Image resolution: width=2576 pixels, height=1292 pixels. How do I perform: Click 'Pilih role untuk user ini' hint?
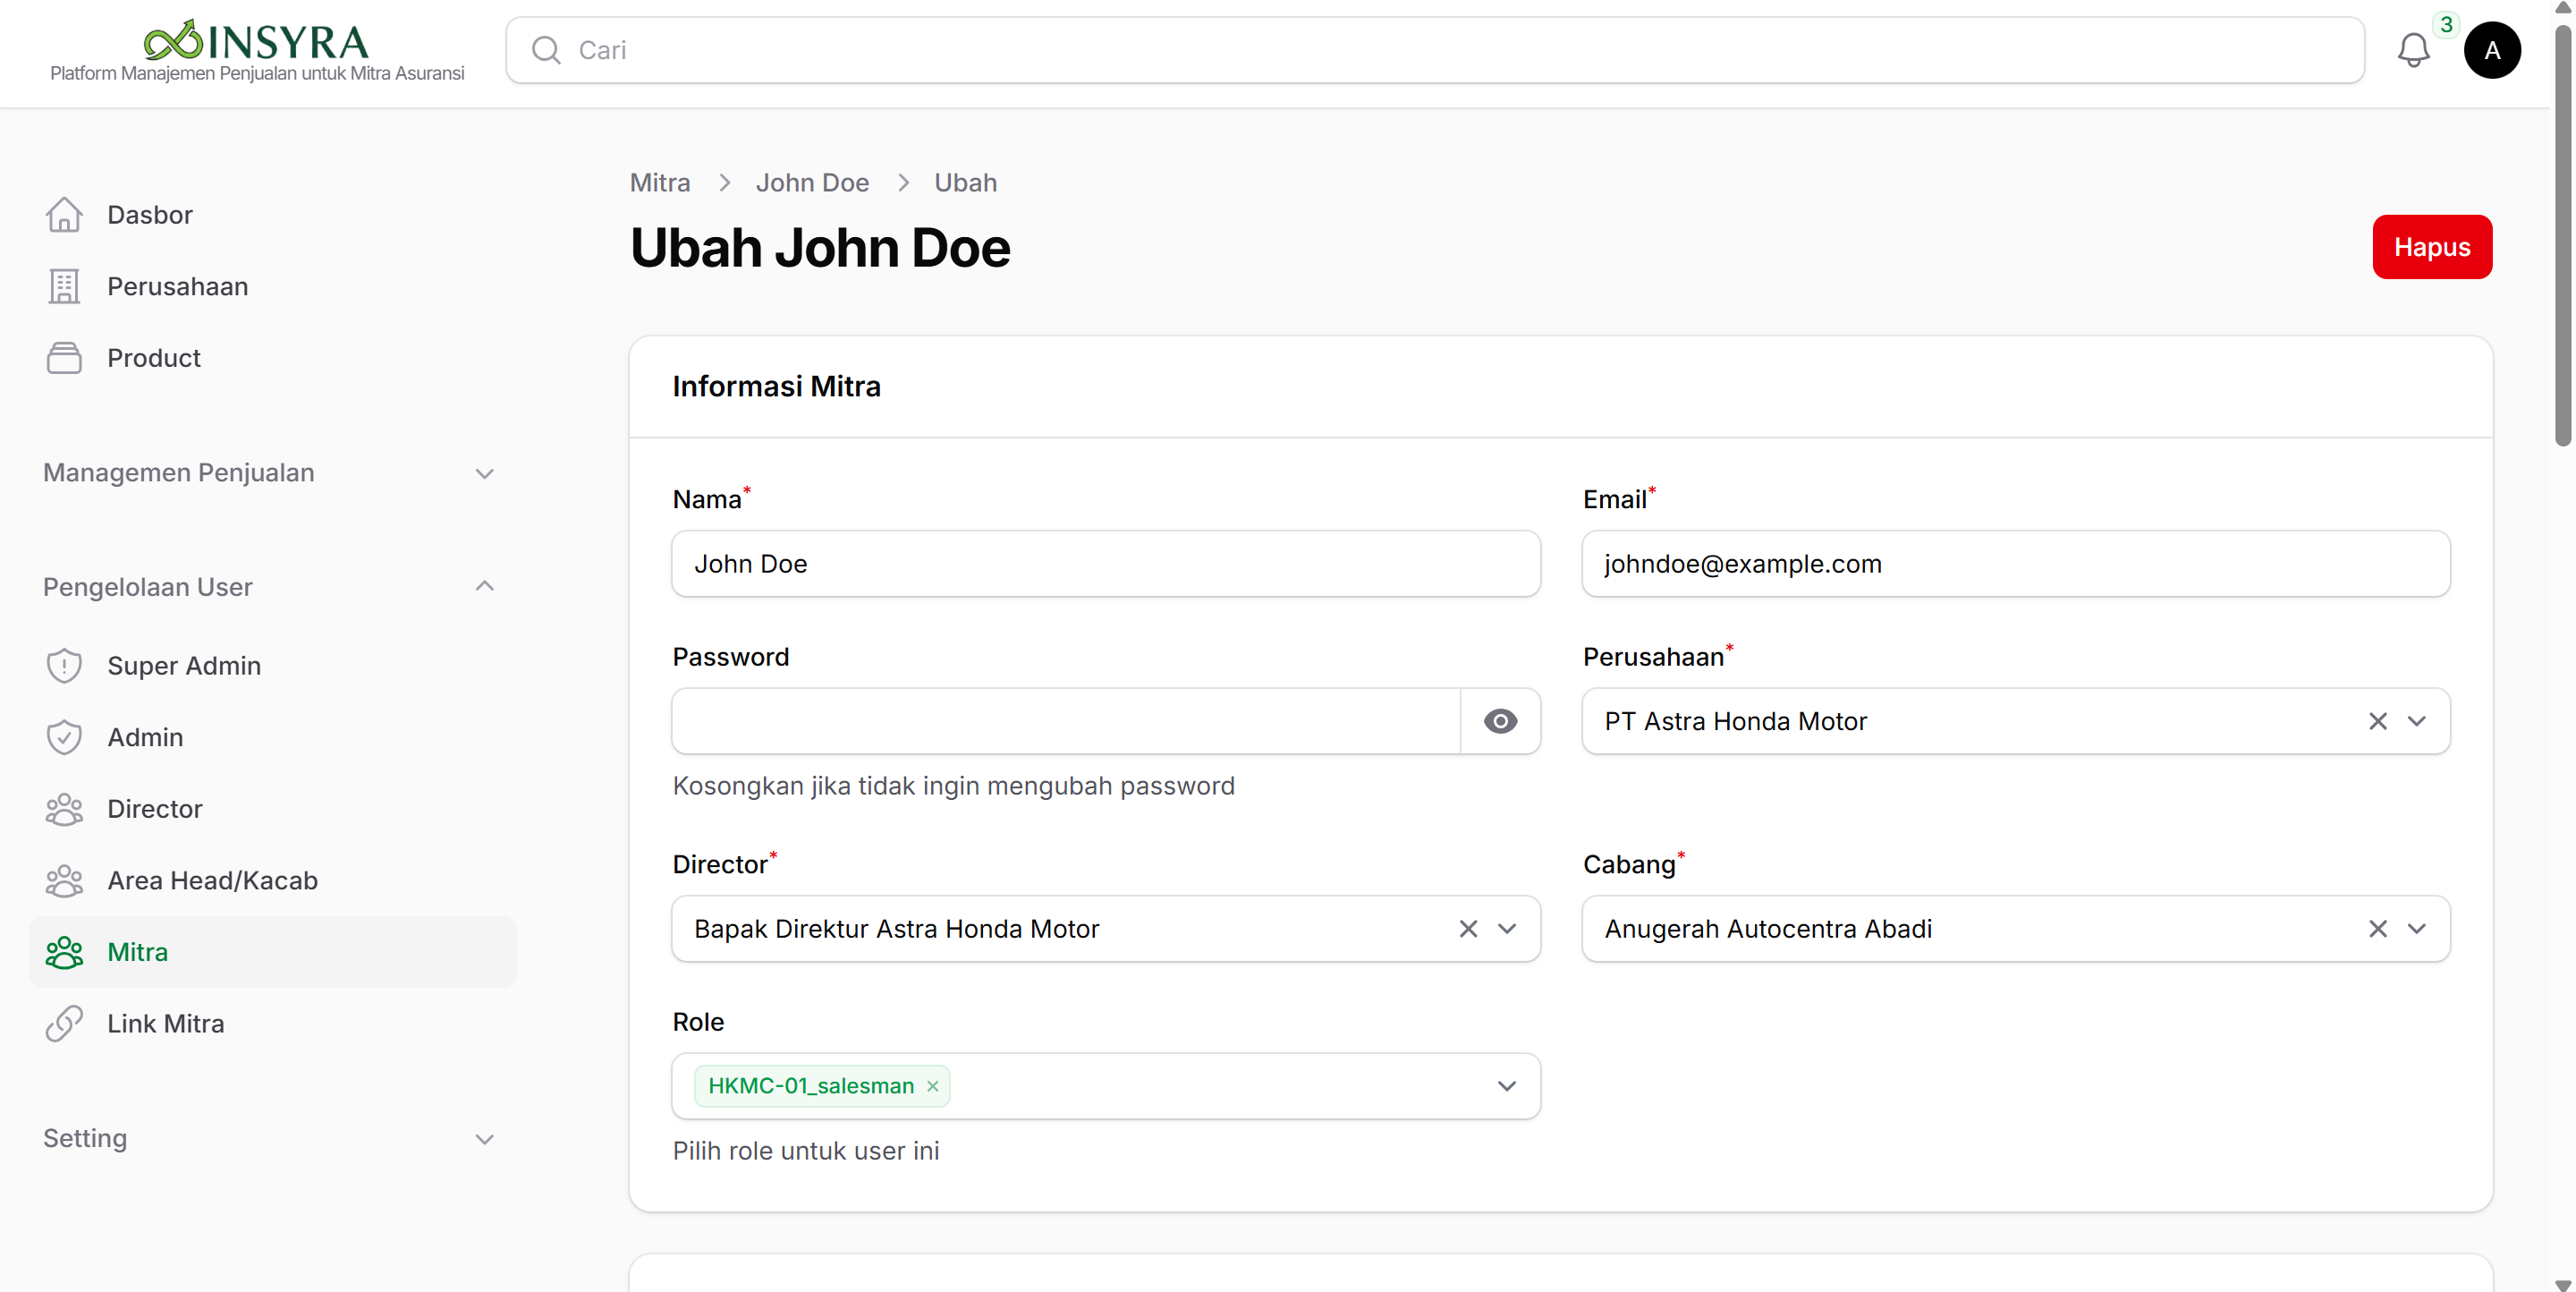pos(806,1151)
